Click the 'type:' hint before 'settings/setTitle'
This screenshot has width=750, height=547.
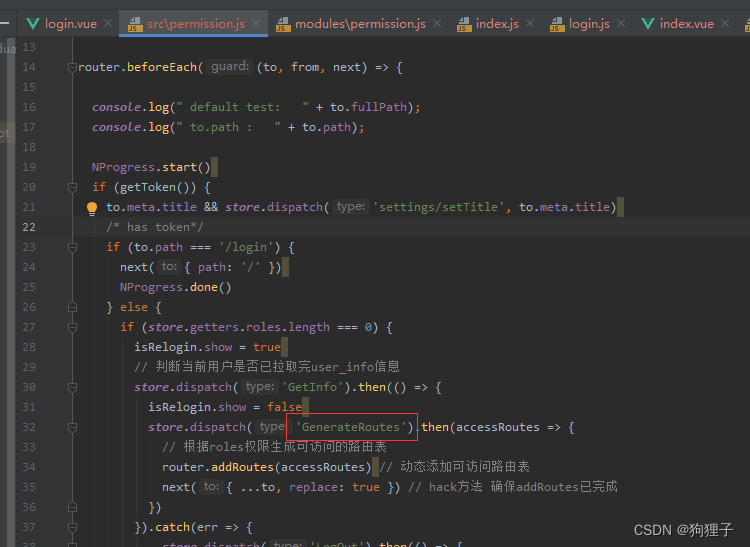[351, 207]
